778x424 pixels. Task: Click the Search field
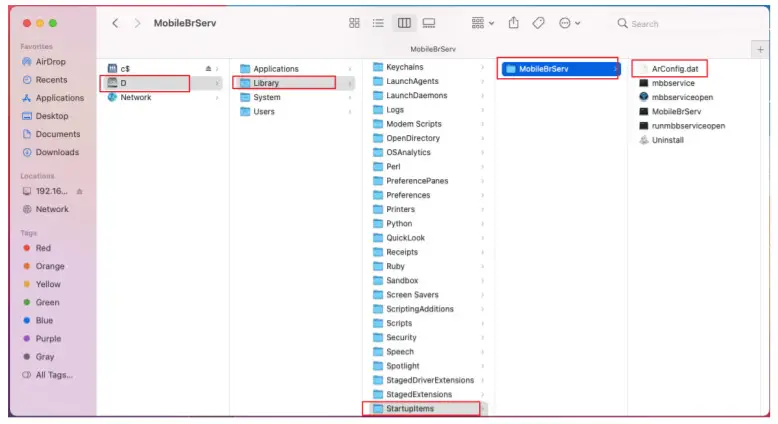coord(686,24)
